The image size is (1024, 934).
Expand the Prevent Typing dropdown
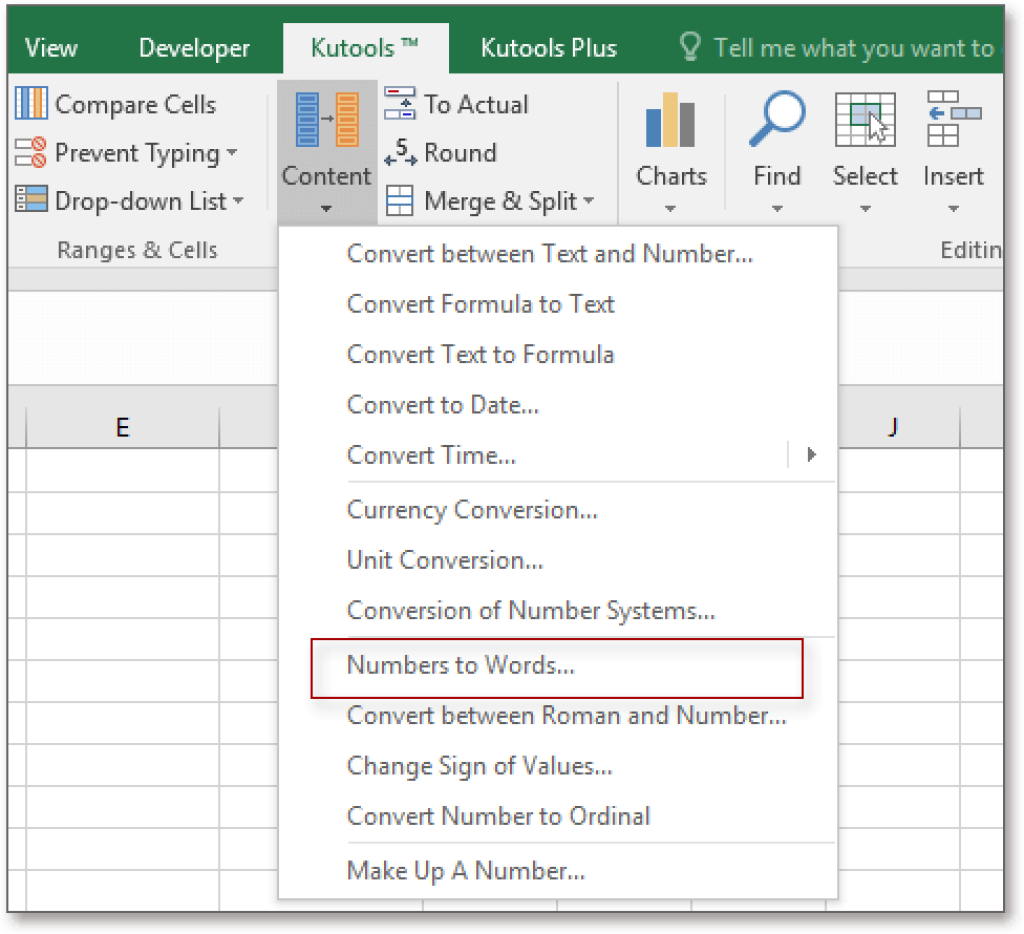coord(230,153)
